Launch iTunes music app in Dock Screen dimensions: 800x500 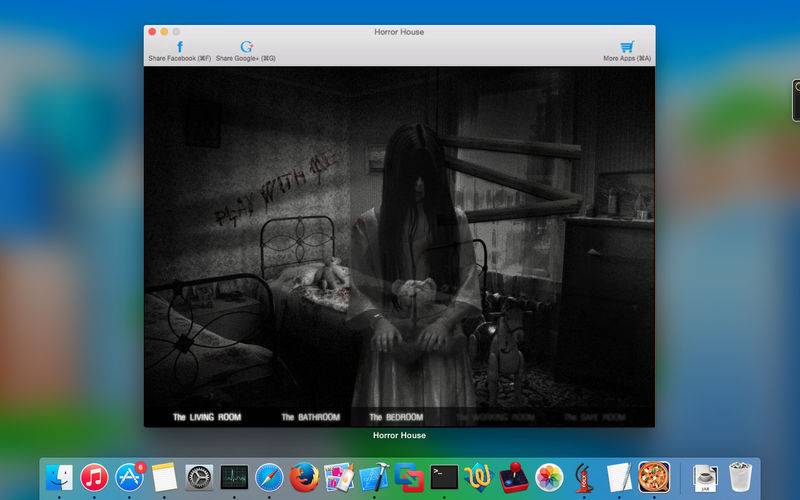(94, 478)
